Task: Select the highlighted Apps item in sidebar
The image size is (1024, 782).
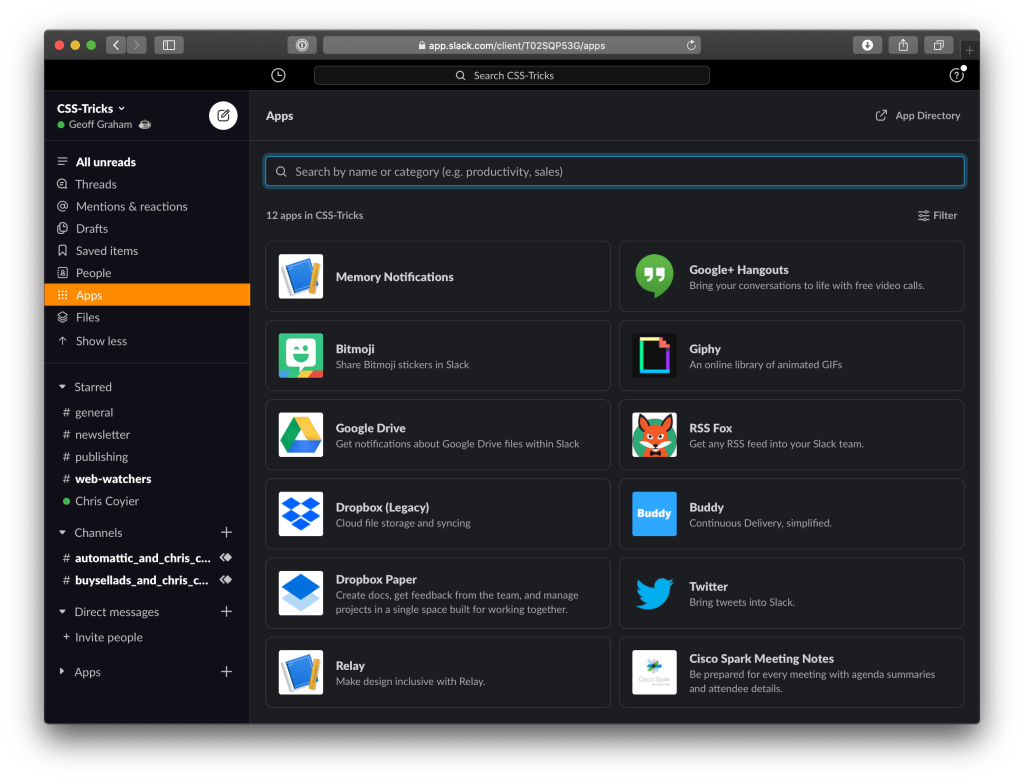Action: point(147,295)
